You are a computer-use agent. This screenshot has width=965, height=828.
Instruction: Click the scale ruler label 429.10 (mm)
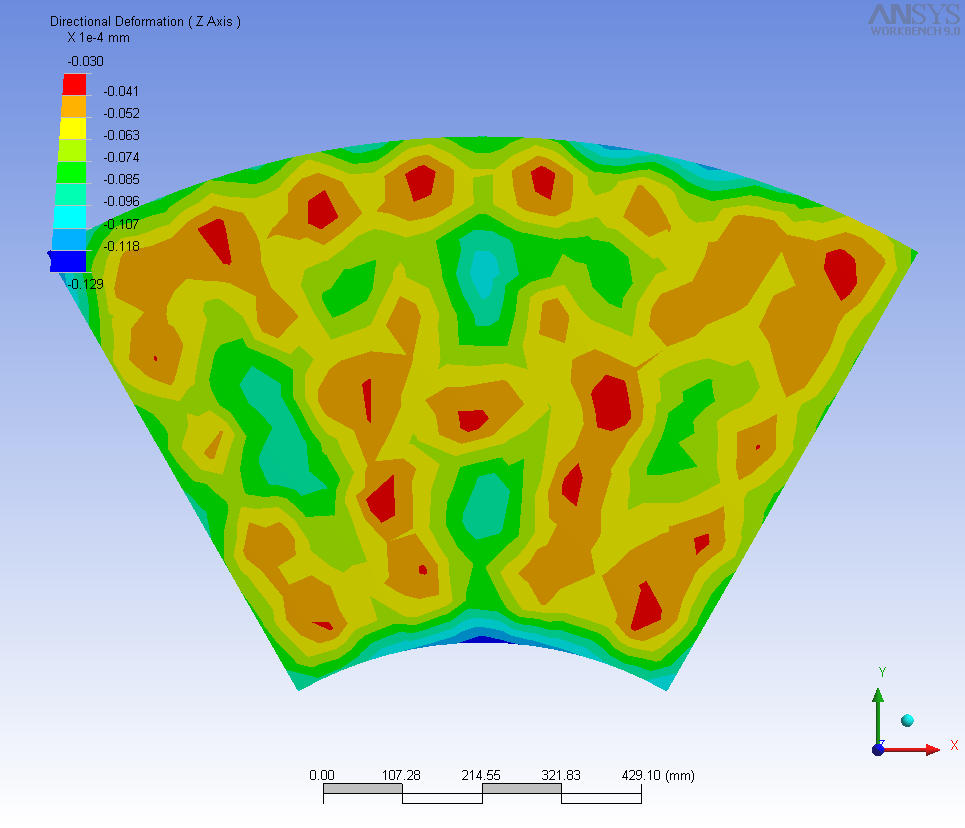pyautogui.click(x=658, y=775)
